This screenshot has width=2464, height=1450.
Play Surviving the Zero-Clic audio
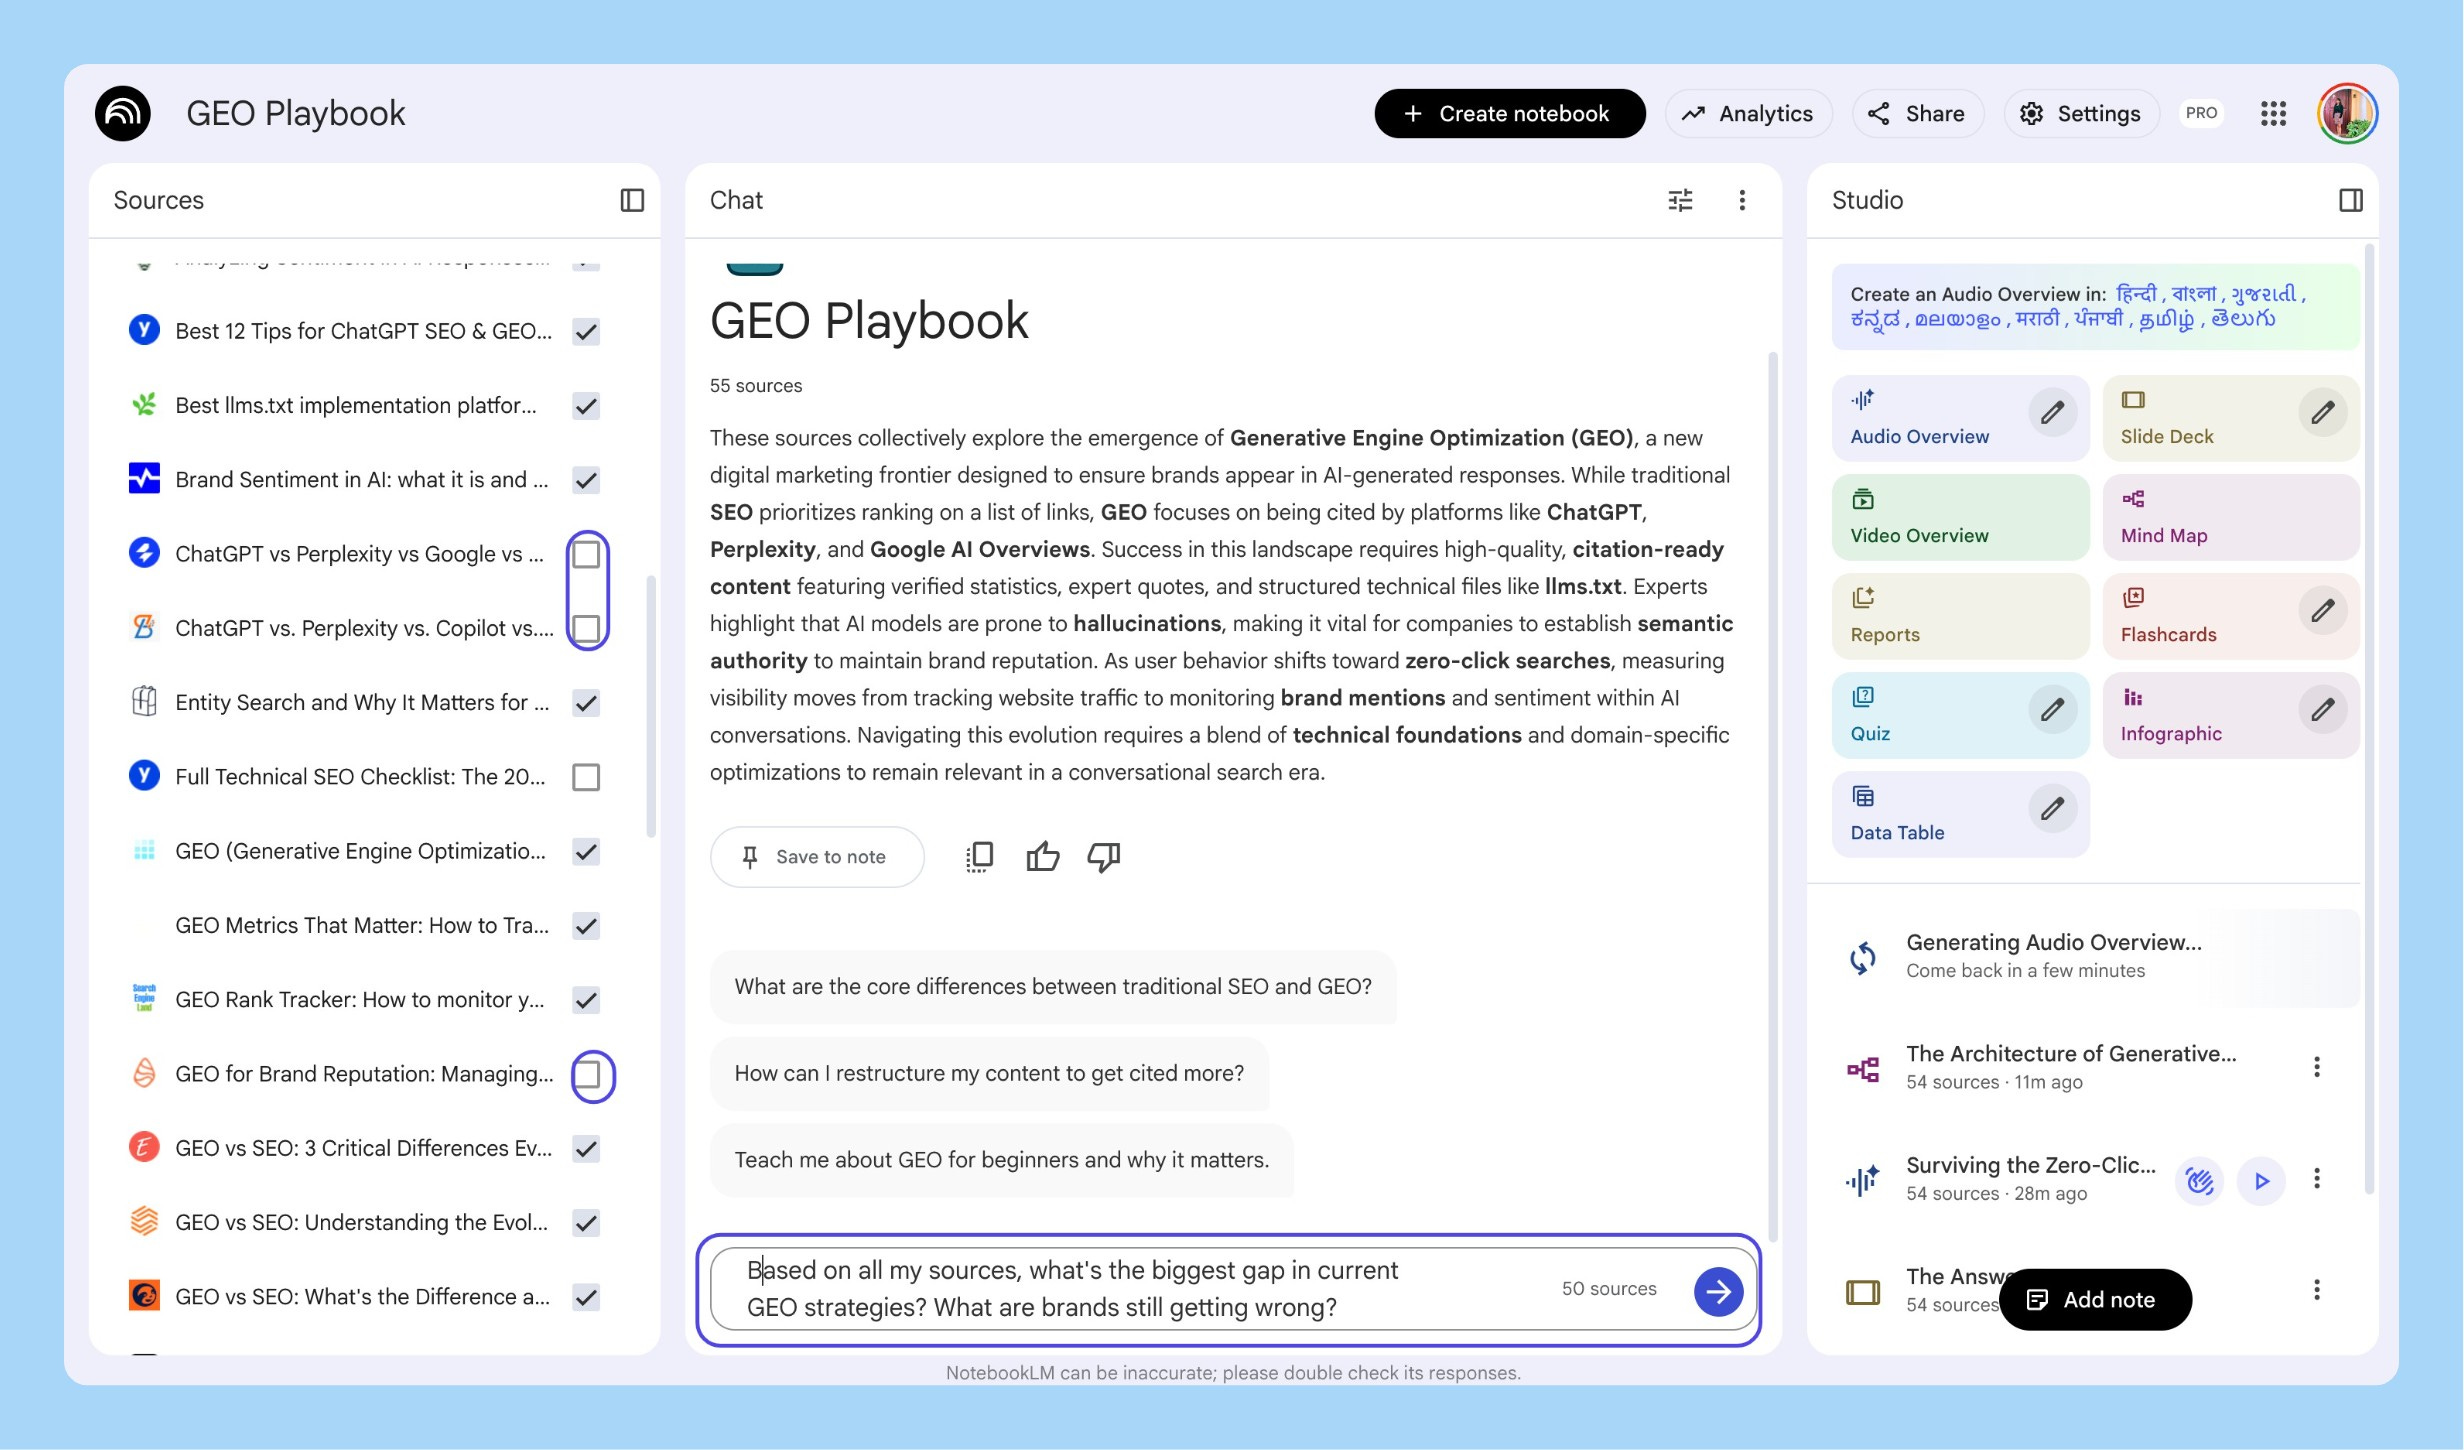pos(2261,1181)
